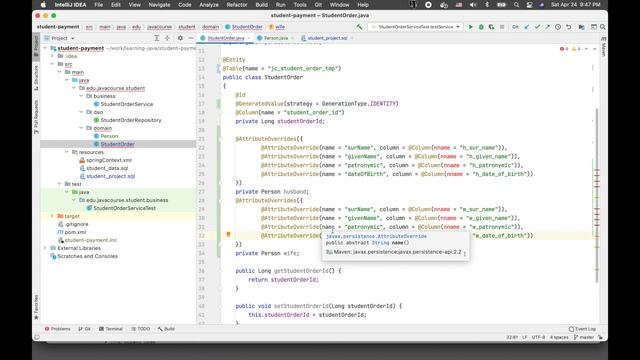Open macOS Spotlight search icon
The image size is (640, 360).
(x=516, y=5)
